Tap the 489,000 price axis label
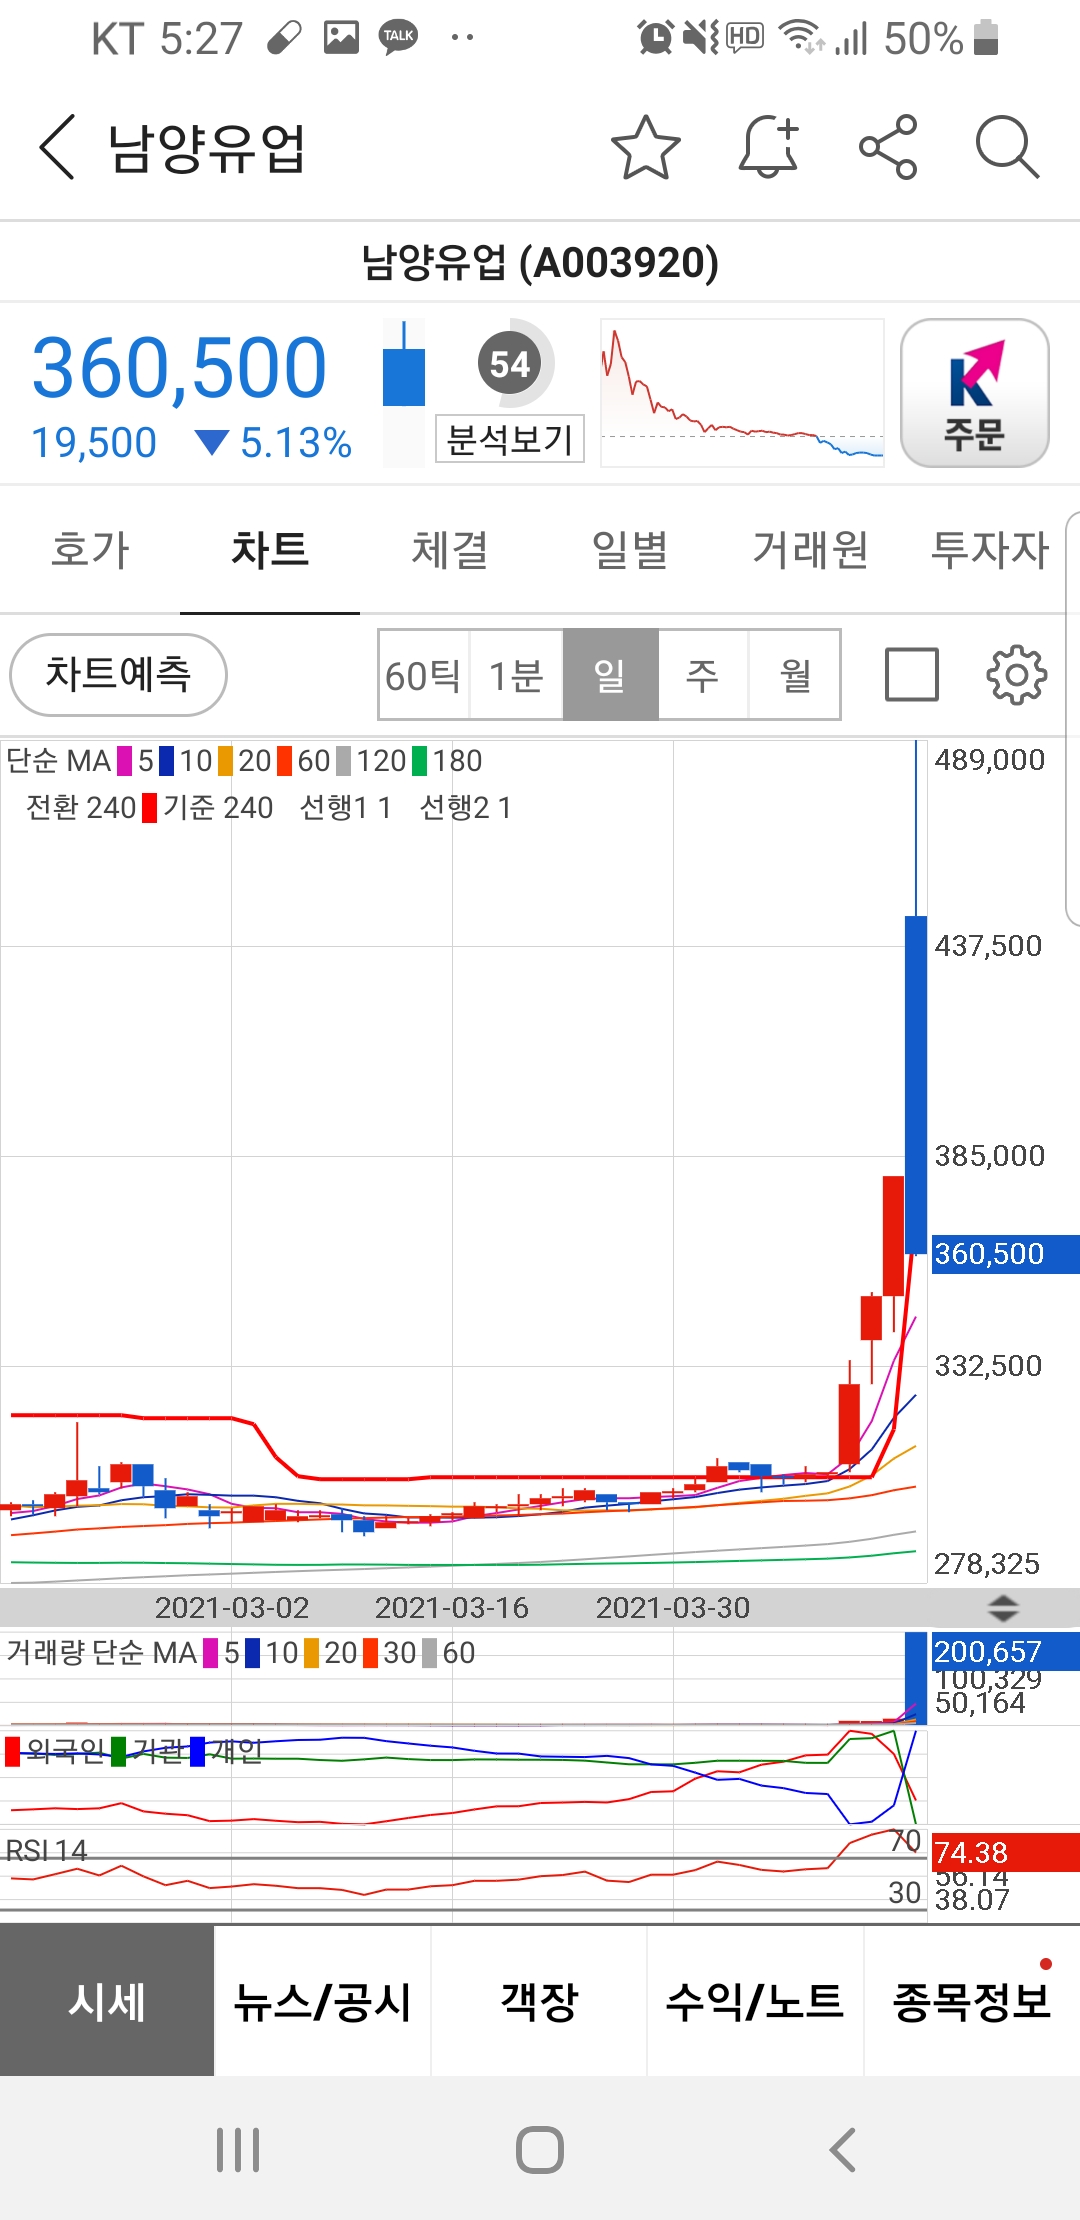This screenshot has height=2220, width=1080. click(x=990, y=760)
